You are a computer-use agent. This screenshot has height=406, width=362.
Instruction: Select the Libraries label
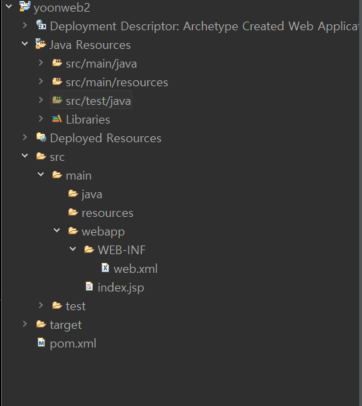coord(88,119)
